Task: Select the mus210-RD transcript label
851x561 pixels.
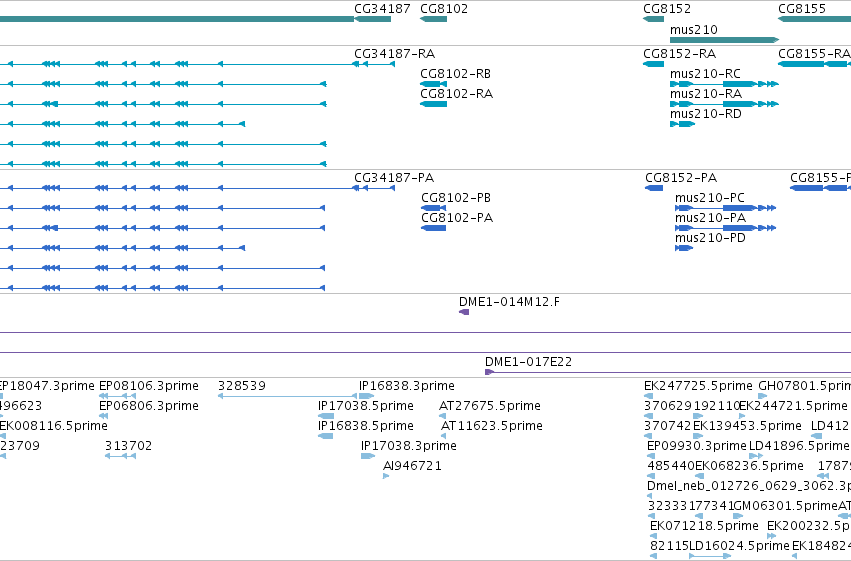Action: tap(706, 114)
